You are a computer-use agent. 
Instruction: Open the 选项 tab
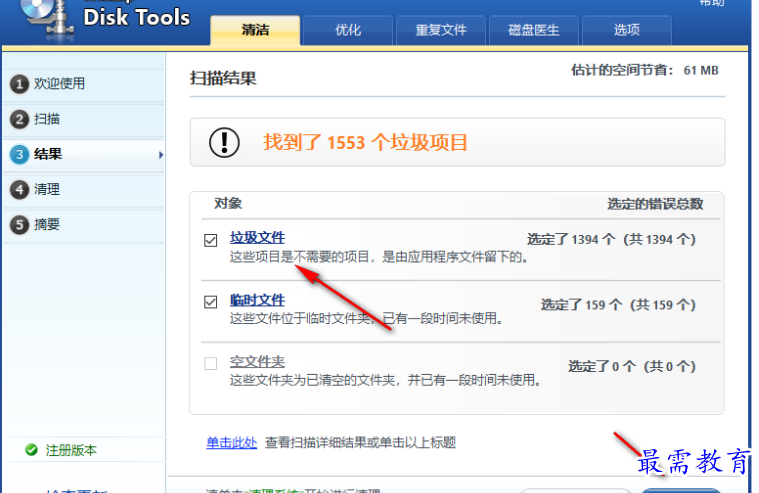click(x=626, y=30)
